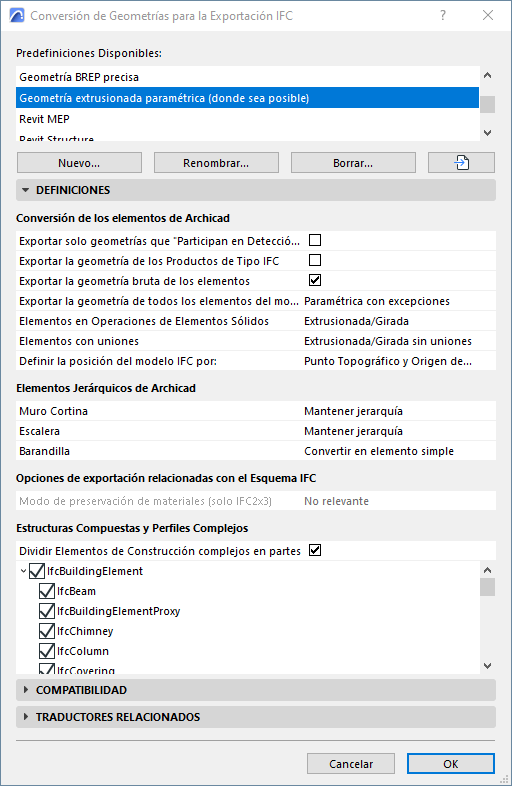Click 'Modo de preservación de materiales' row label

coord(145,501)
